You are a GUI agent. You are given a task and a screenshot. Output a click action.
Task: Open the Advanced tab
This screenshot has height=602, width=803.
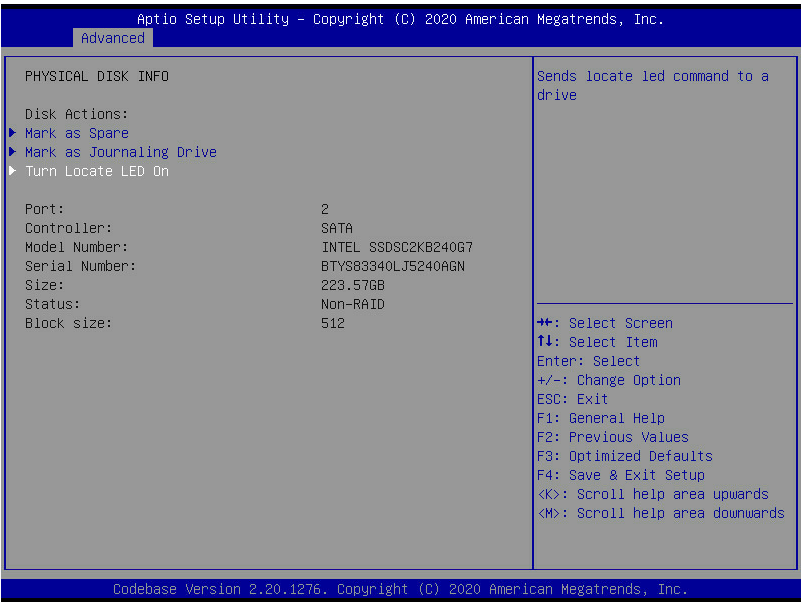[x=113, y=38]
